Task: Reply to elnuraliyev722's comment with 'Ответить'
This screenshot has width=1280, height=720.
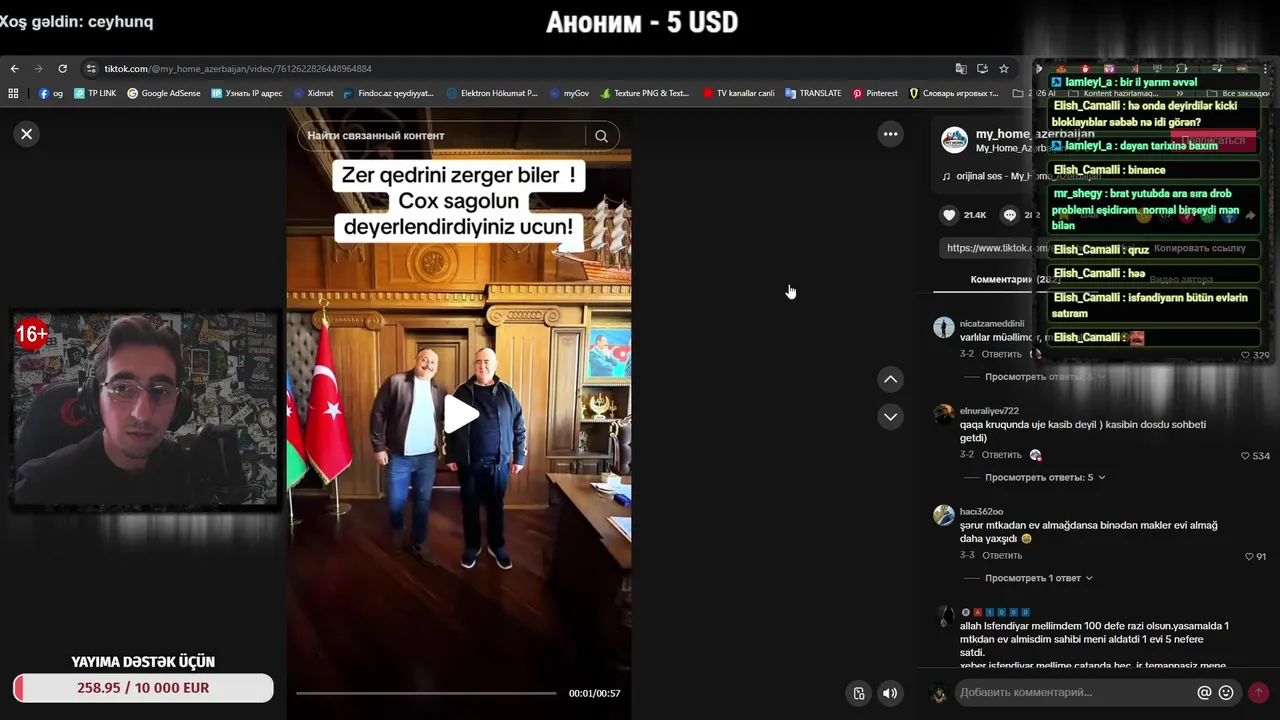Action: click(x=1001, y=455)
